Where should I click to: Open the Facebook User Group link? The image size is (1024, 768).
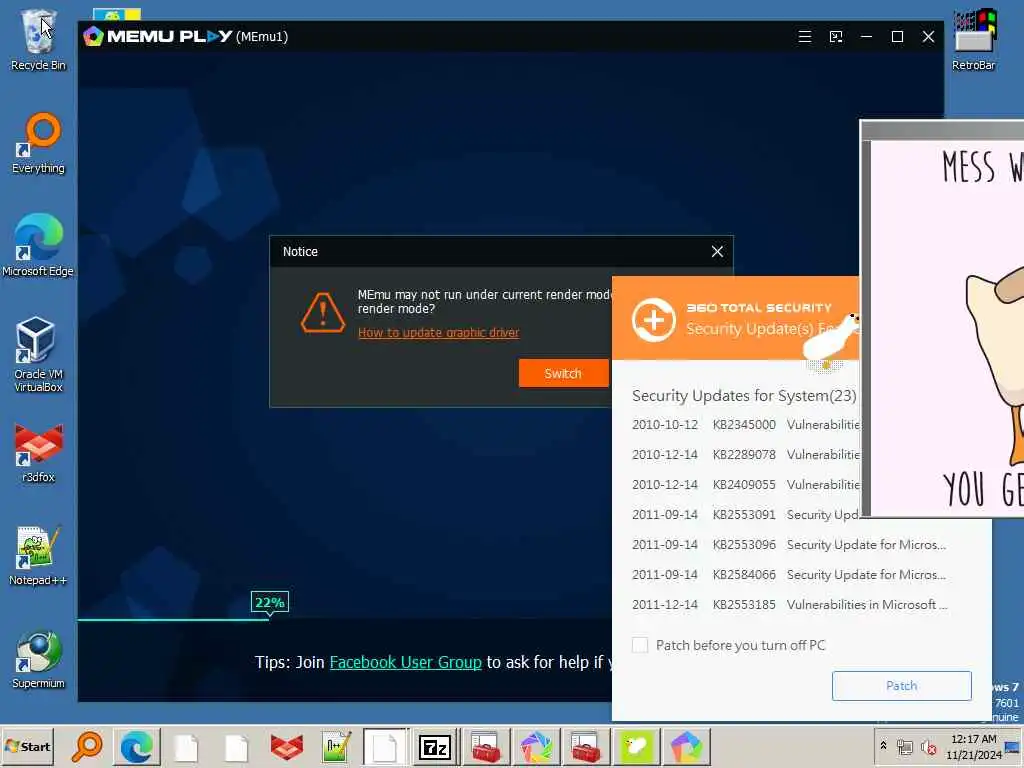[406, 662]
